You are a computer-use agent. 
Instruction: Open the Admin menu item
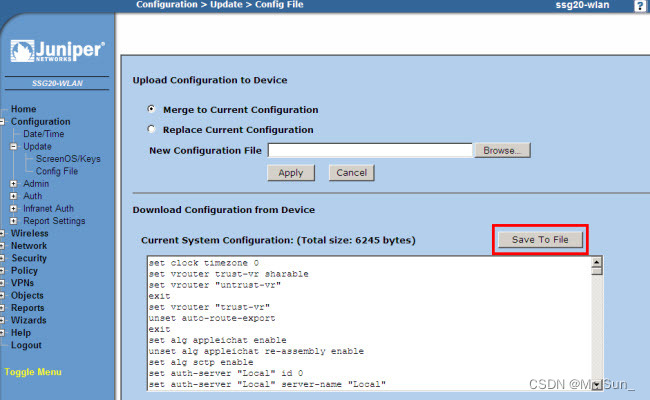36,184
